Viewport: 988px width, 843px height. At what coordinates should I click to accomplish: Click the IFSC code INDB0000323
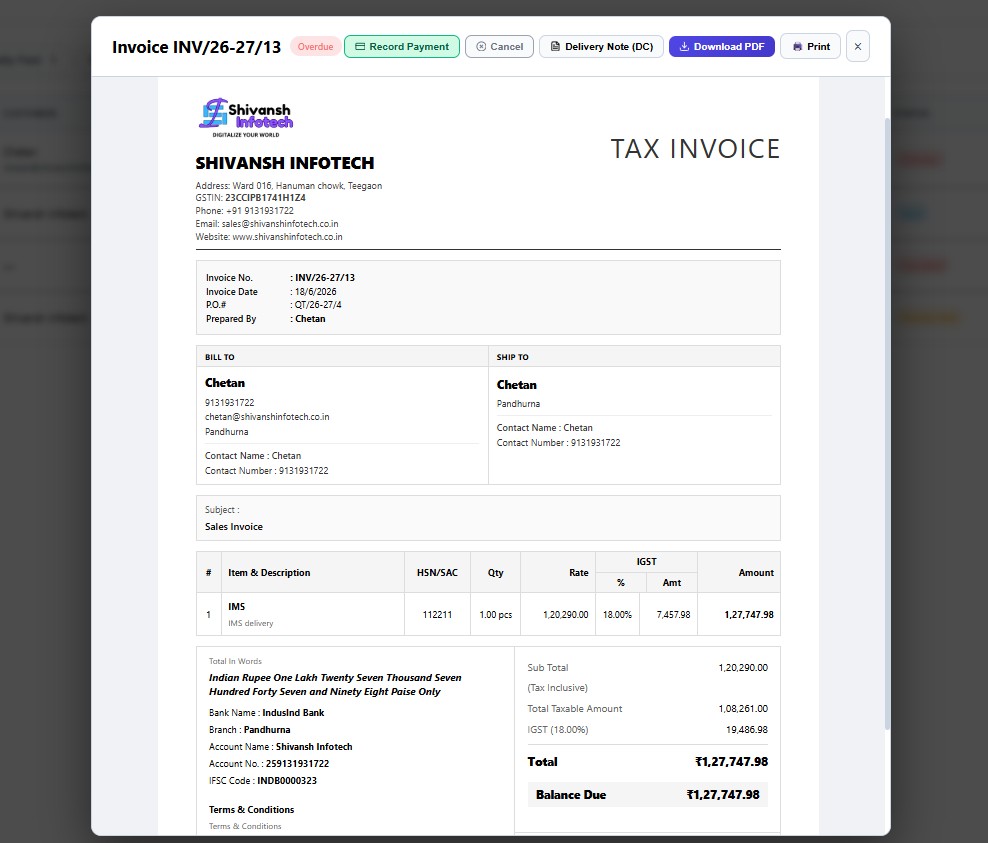click(287, 781)
